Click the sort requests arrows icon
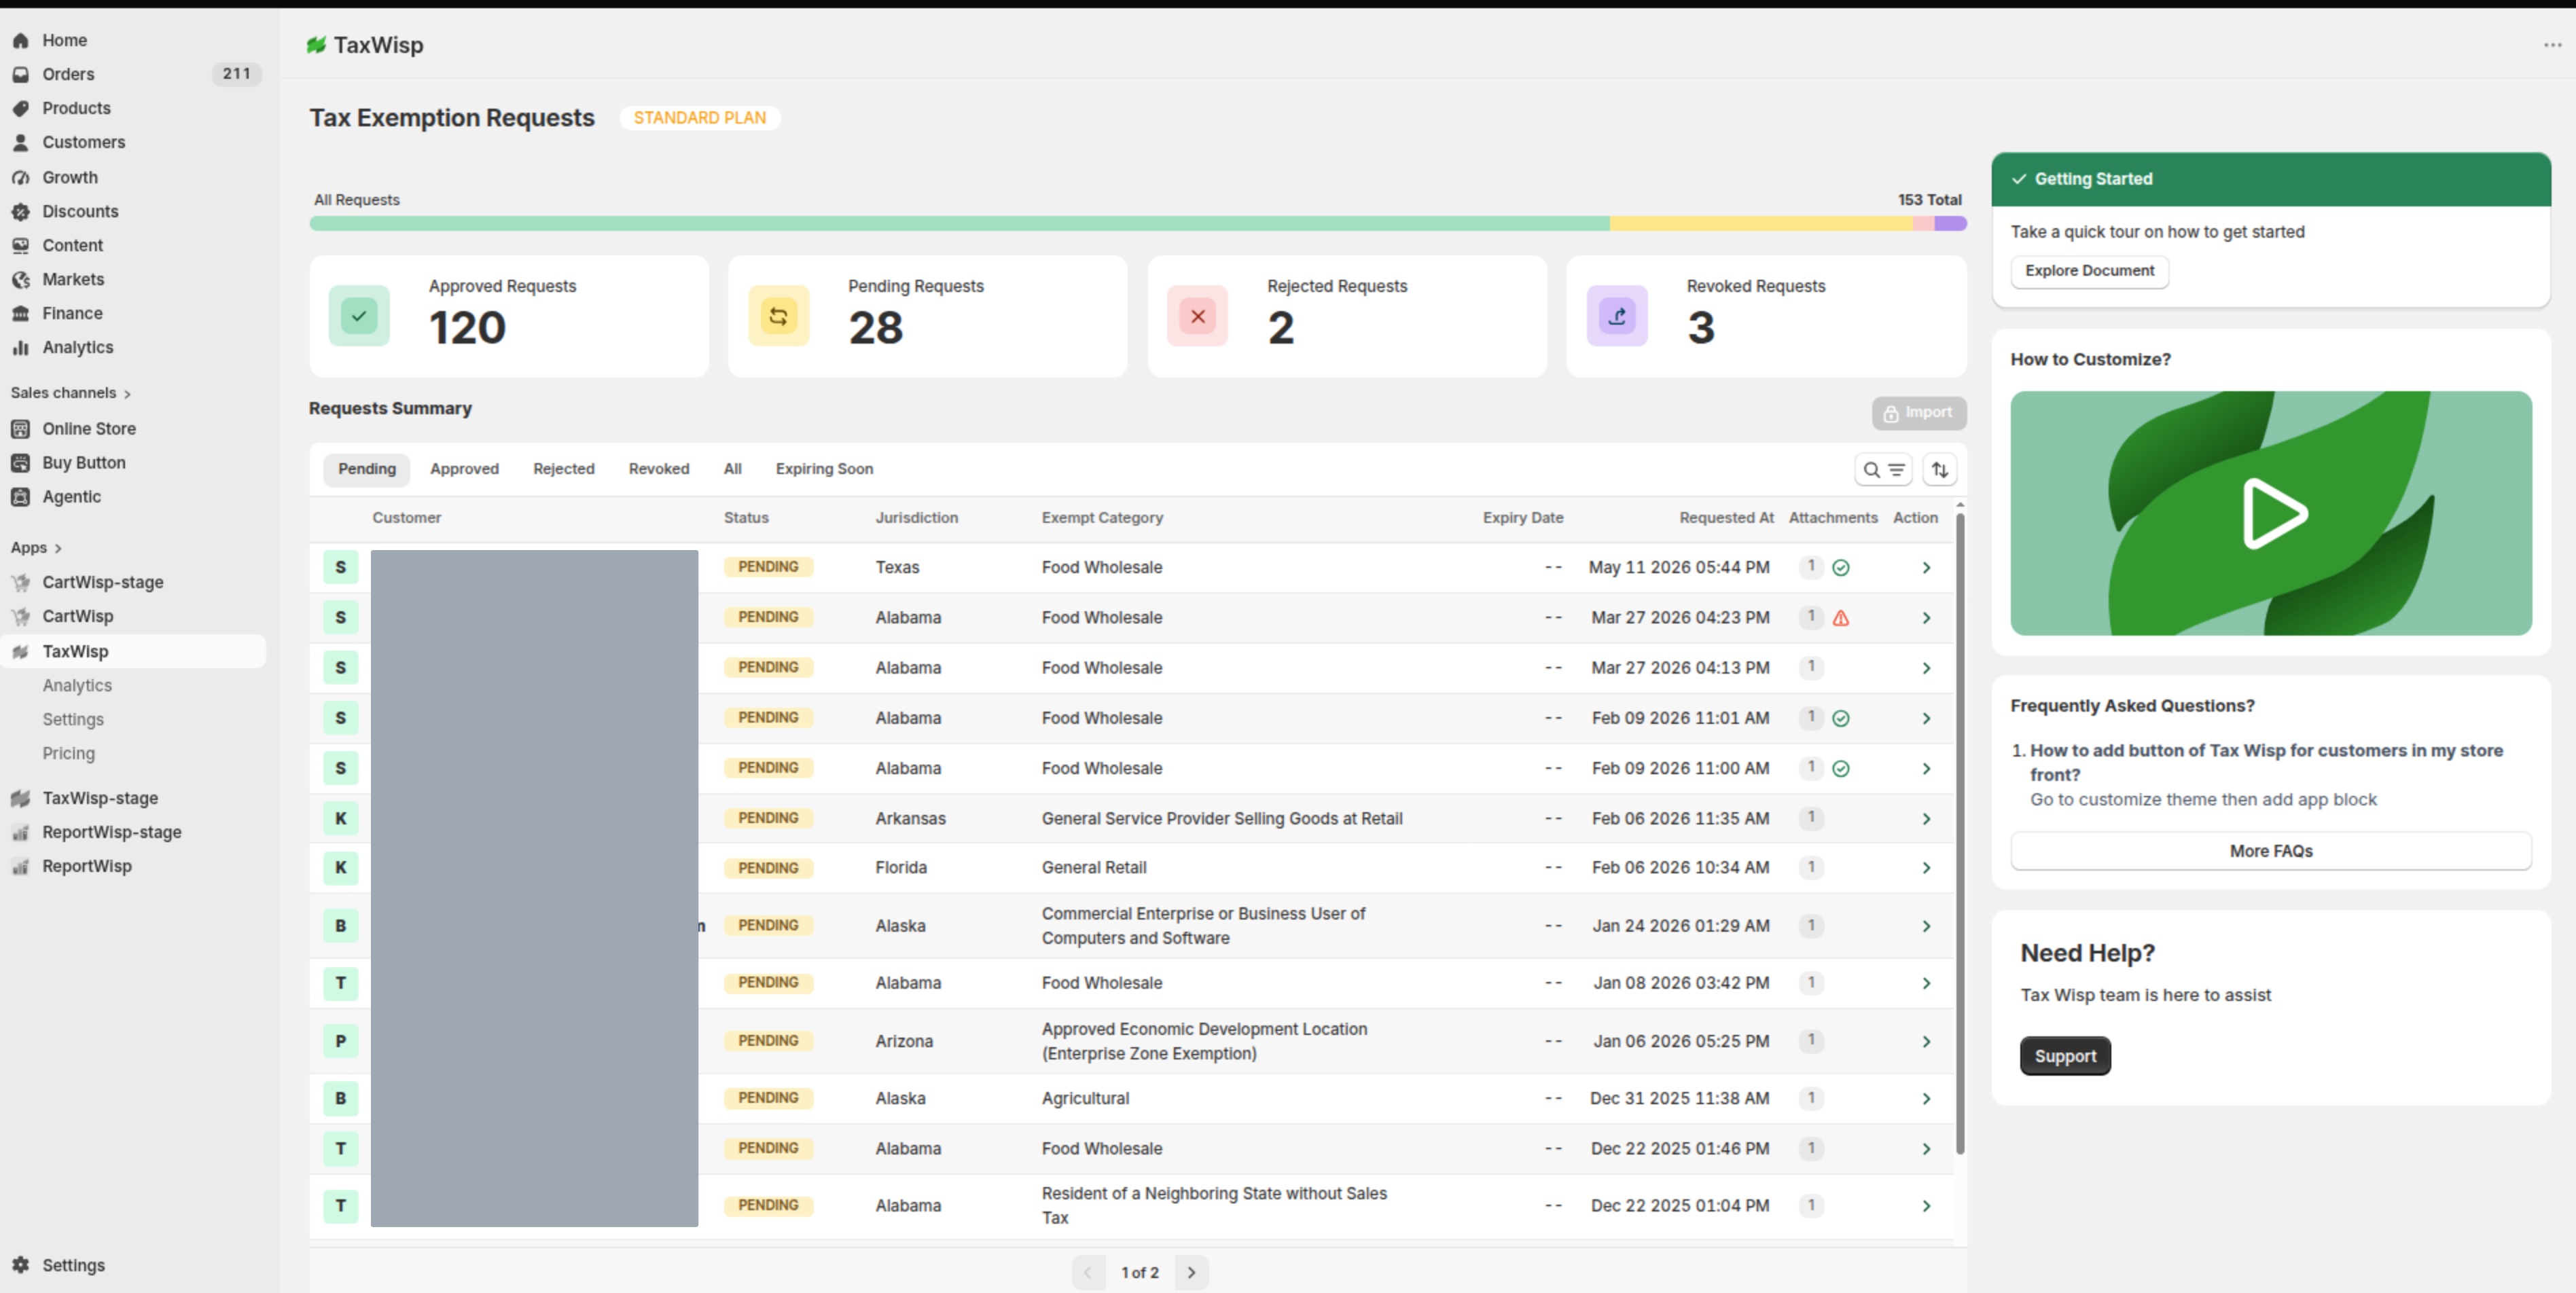The height and width of the screenshot is (1293, 2576). [1940, 469]
